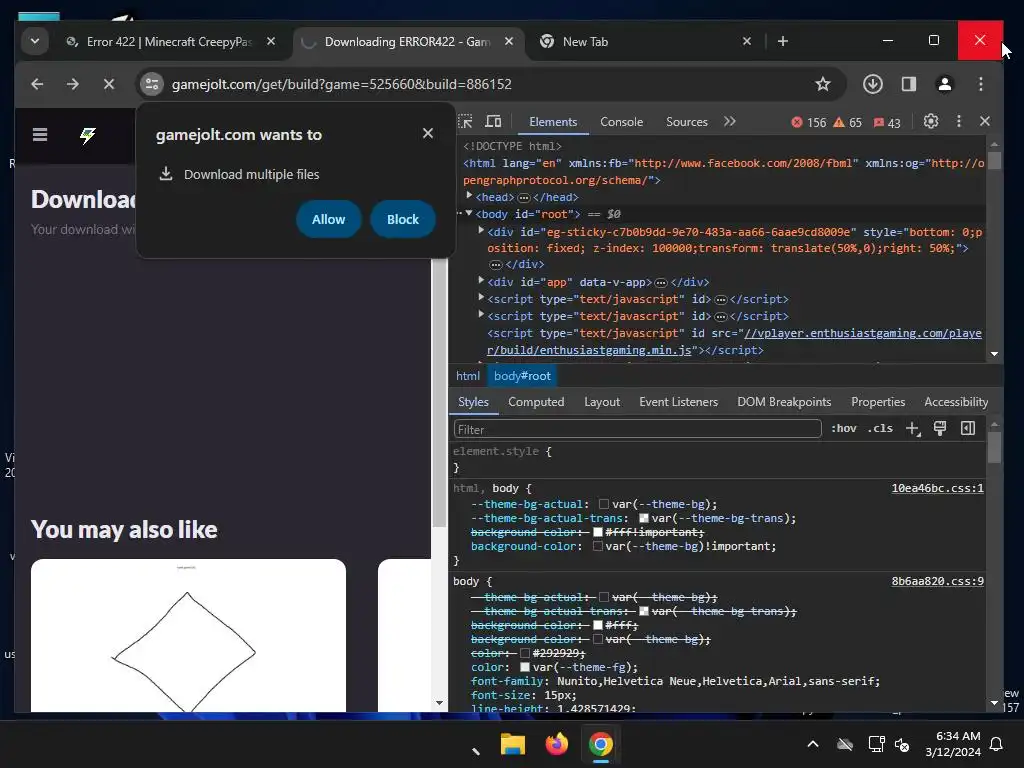The image size is (1024, 768).
Task: Click Chrome icon in taskbar
Action: click(x=601, y=744)
